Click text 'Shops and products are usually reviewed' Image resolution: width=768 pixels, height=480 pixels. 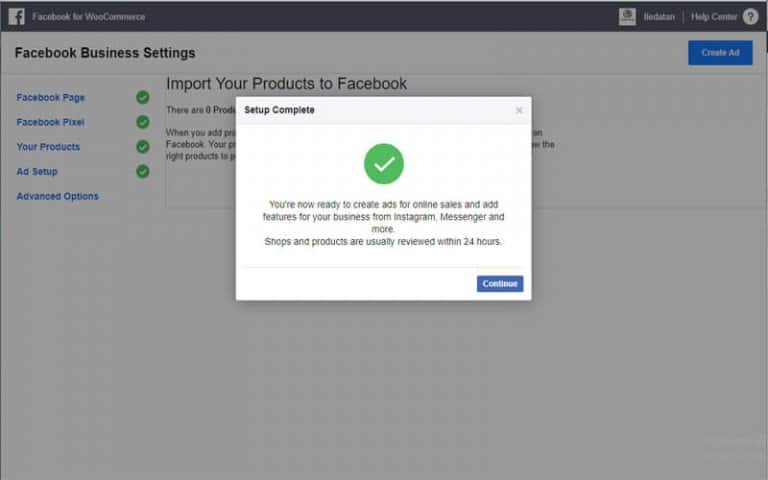click(x=350, y=241)
